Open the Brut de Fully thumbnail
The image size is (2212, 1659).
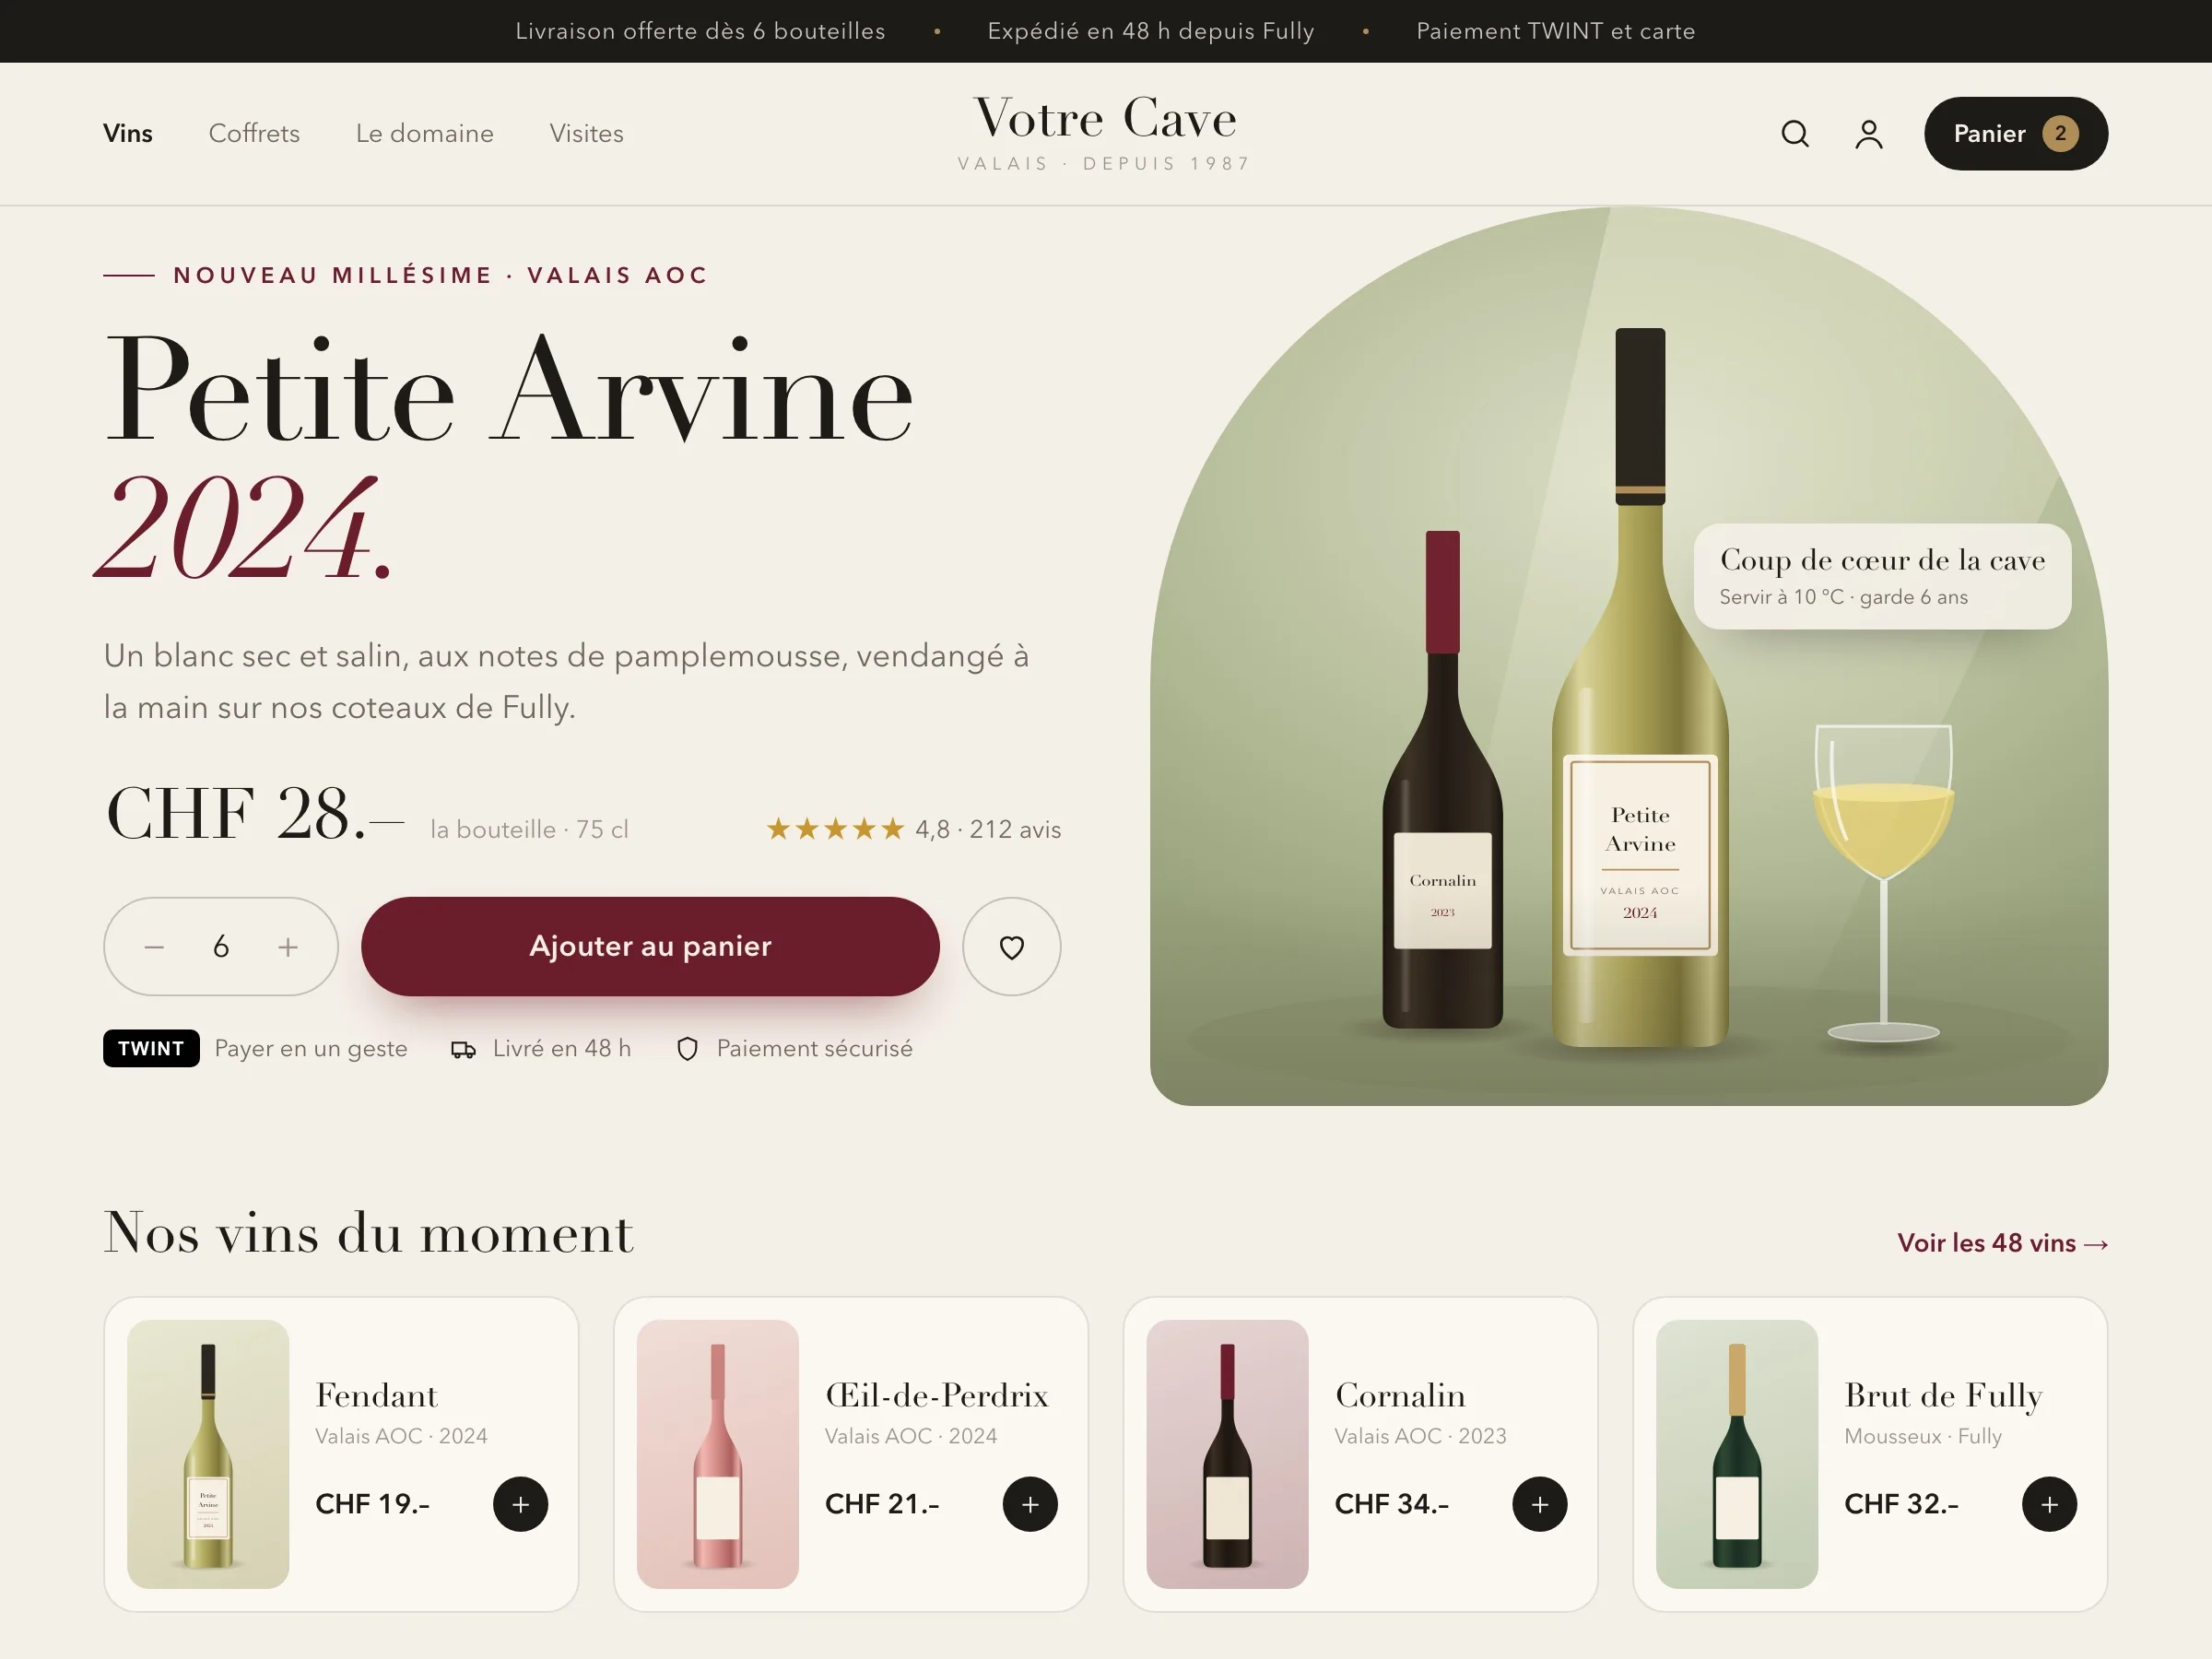[x=1737, y=1454]
